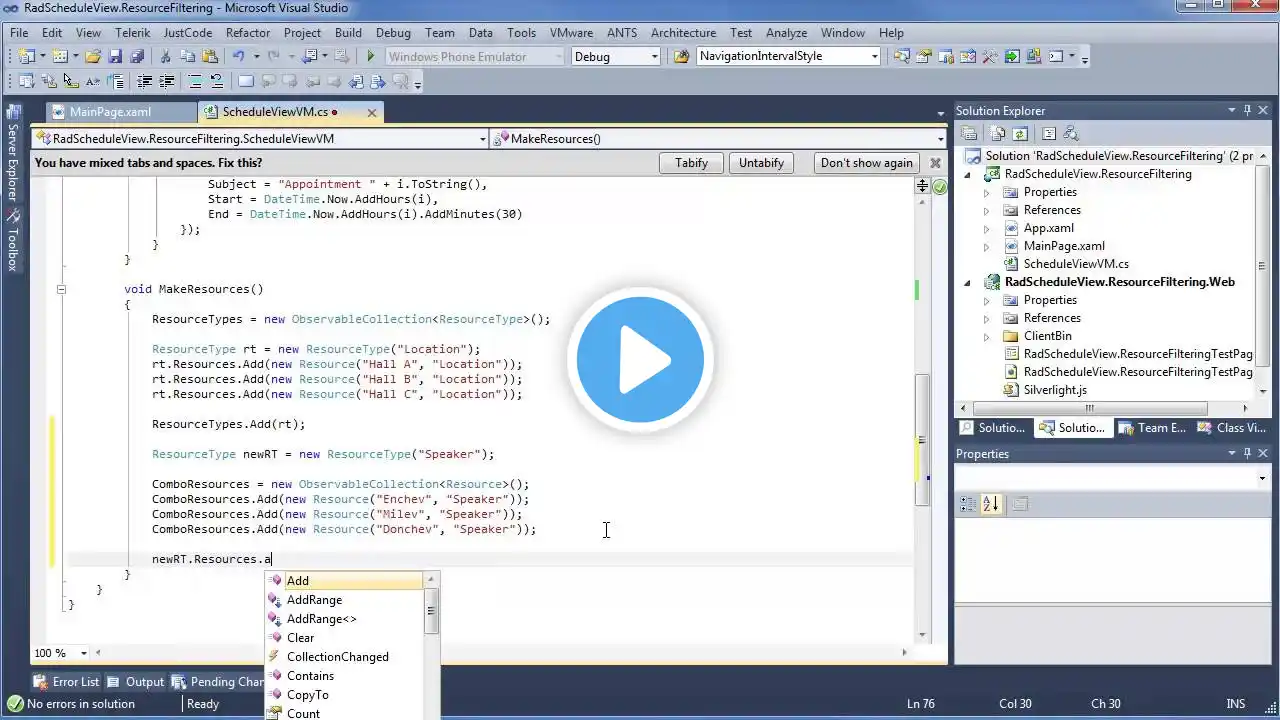1280x720 pixels.
Task: Pin the Solution Explorer panel
Action: [x=1248, y=111]
